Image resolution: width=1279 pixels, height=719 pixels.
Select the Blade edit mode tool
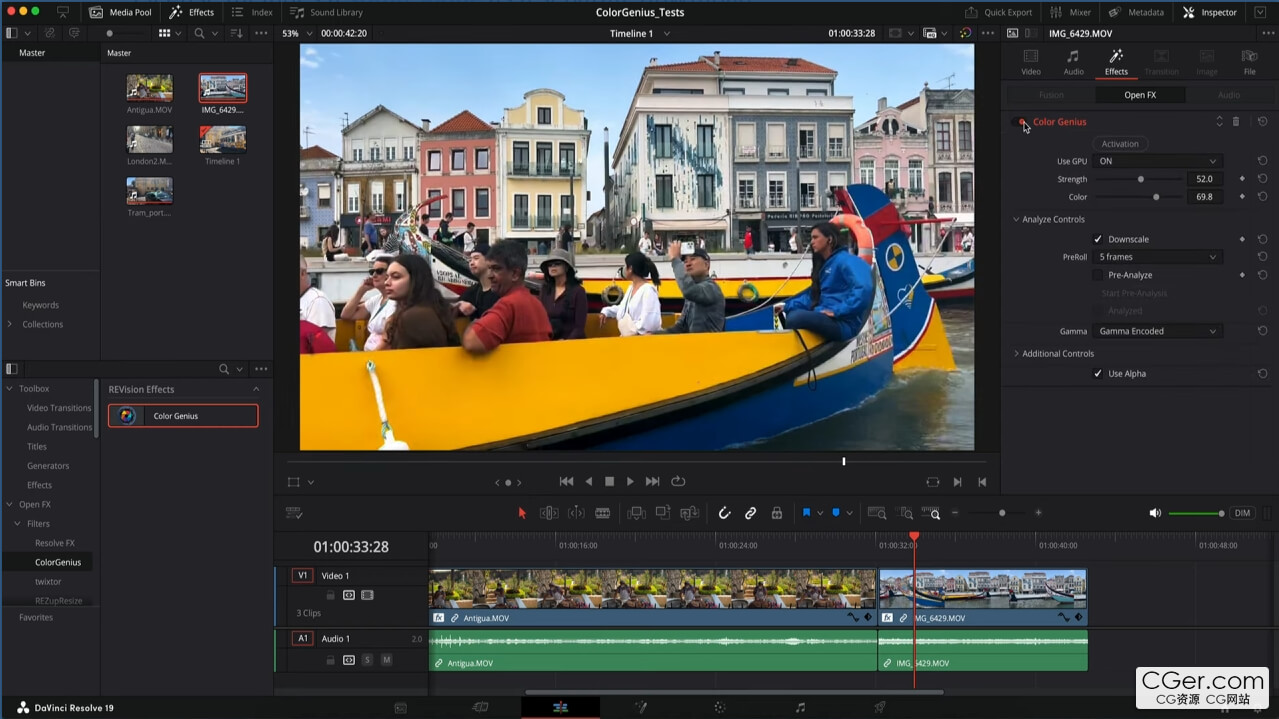click(602, 513)
